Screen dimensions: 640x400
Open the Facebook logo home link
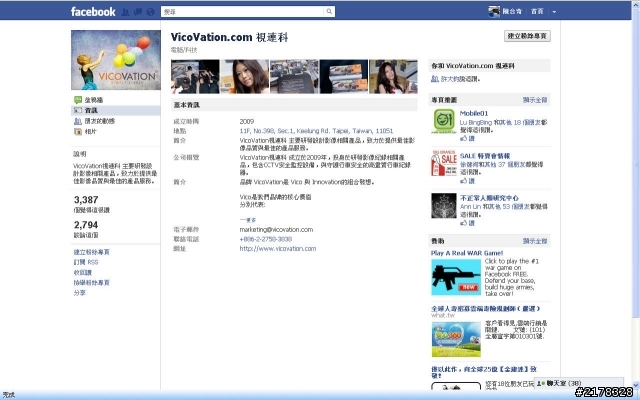pyautogui.click(x=93, y=11)
